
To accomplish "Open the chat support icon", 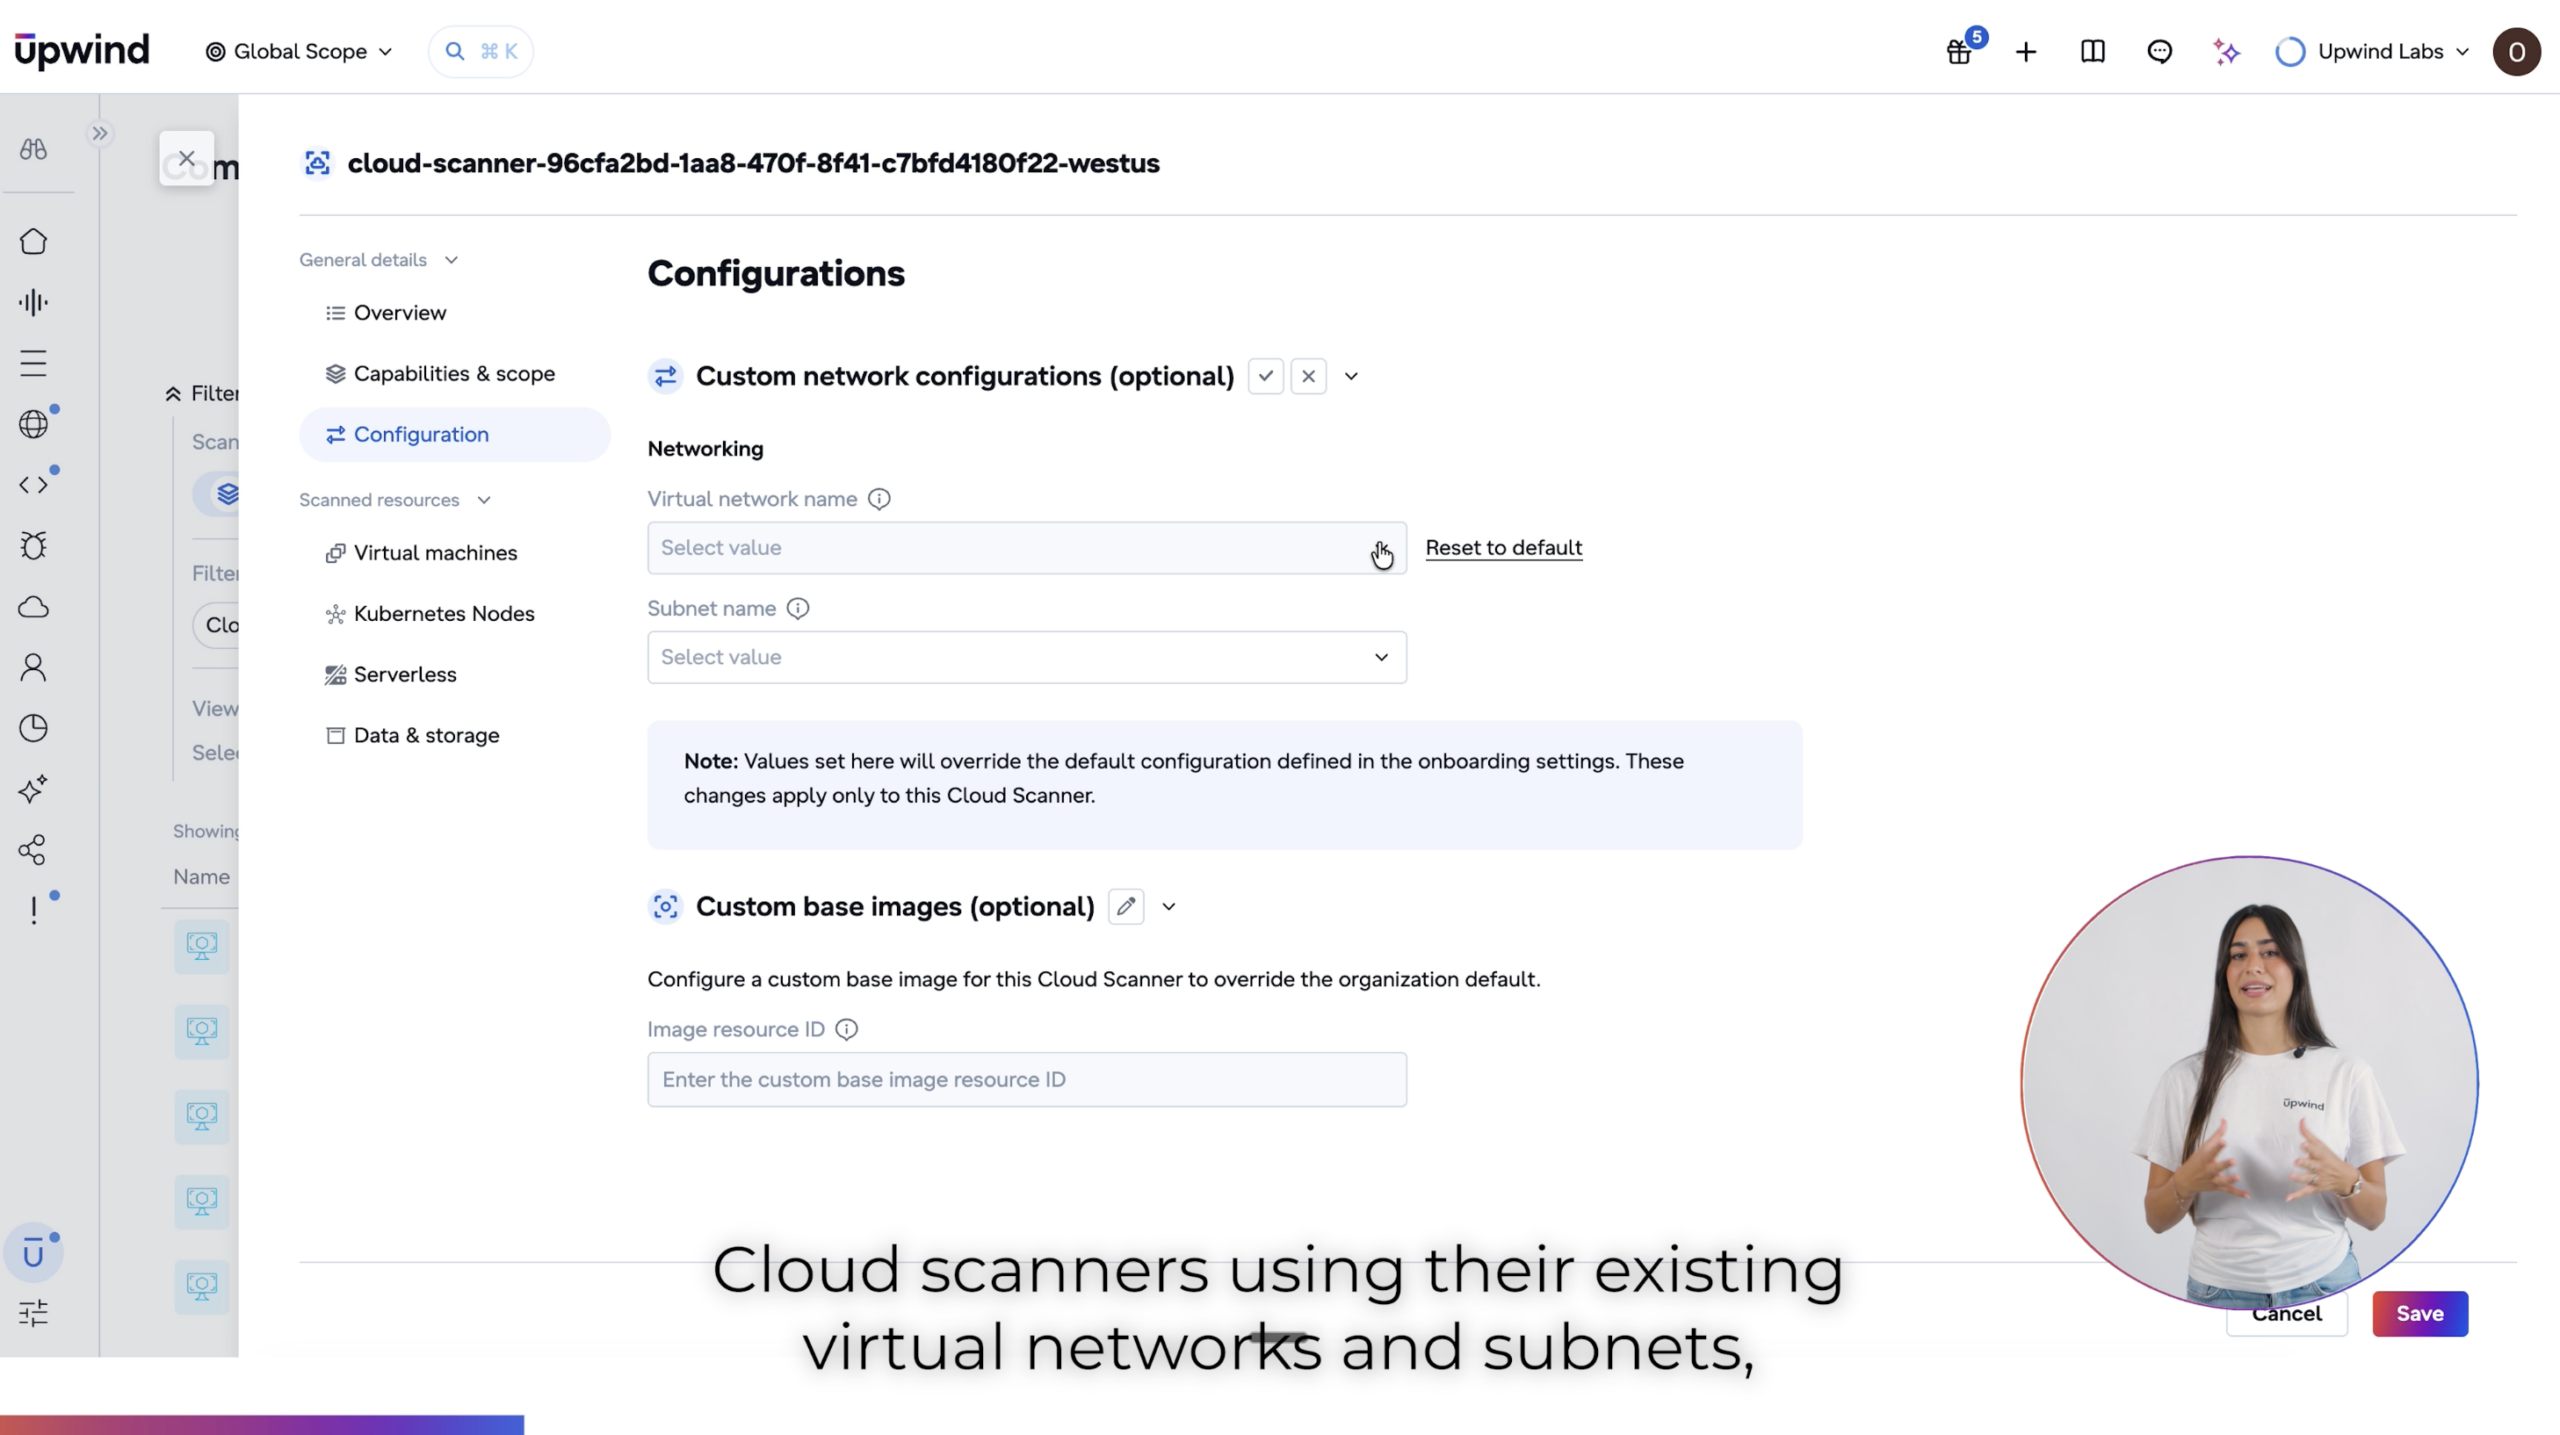I will (x=2160, y=52).
